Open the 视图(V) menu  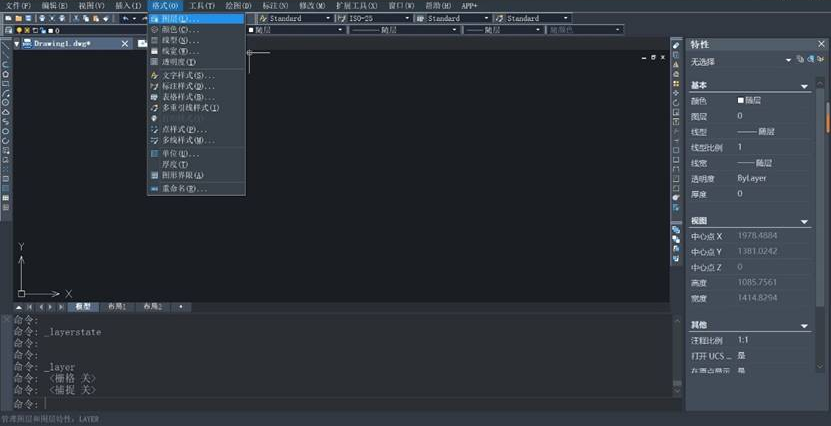coord(91,6)
